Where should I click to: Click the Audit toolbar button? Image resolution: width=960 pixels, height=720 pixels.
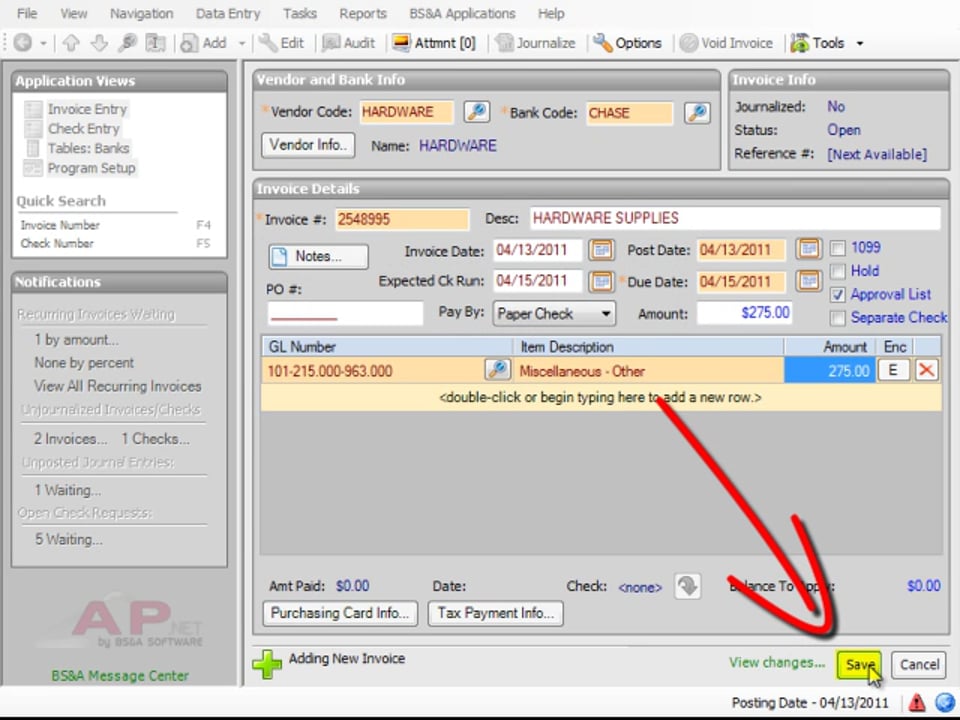point(349,43)
